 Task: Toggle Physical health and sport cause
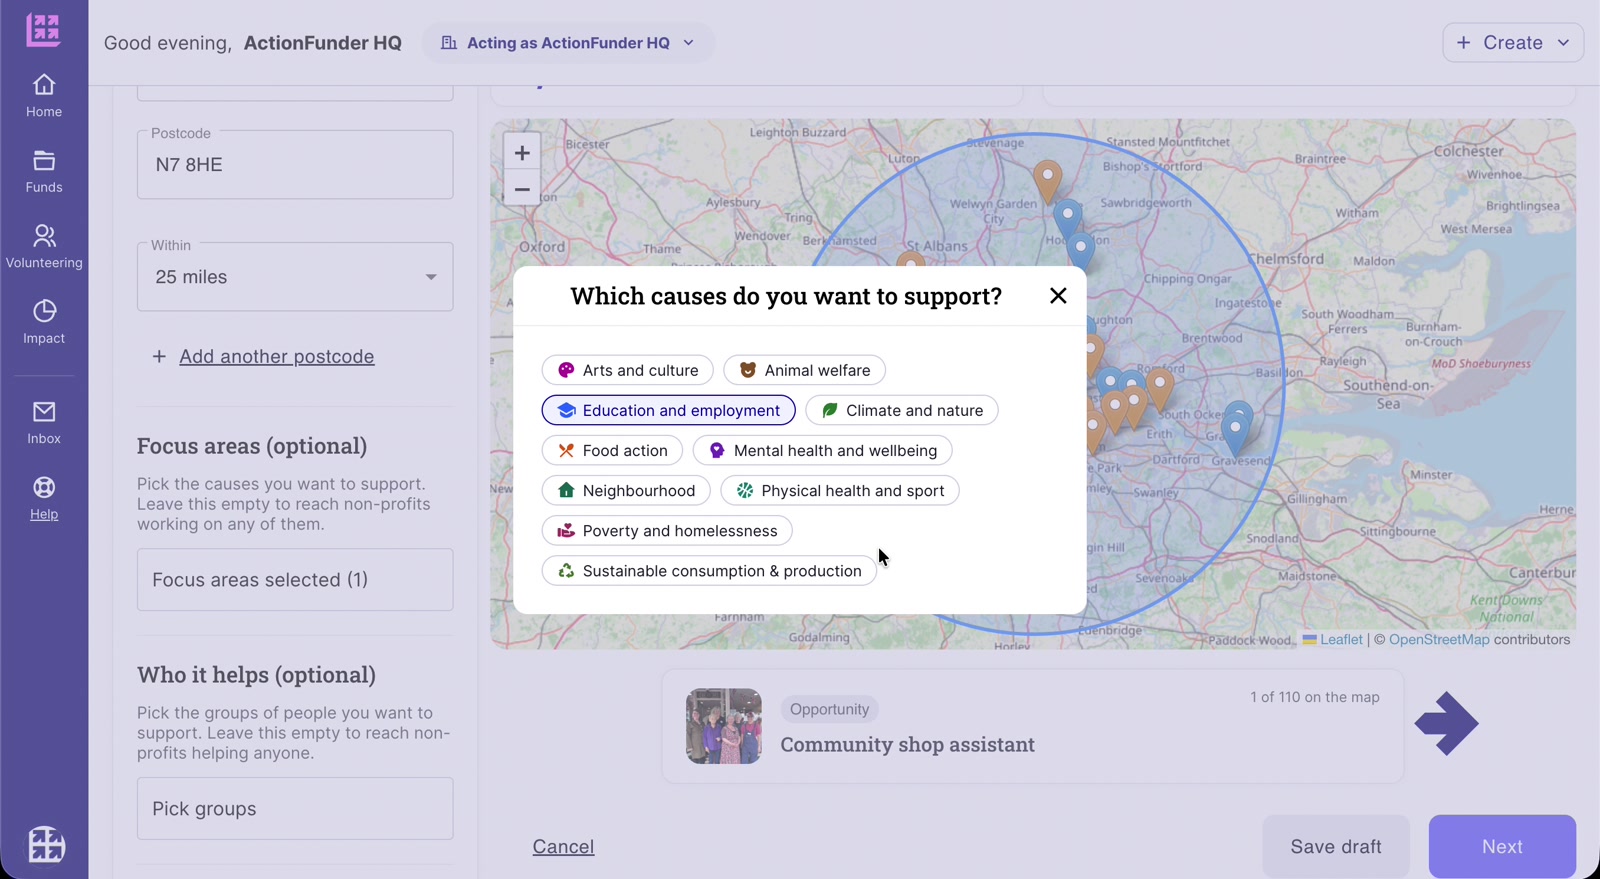click(x=840, y=491)
